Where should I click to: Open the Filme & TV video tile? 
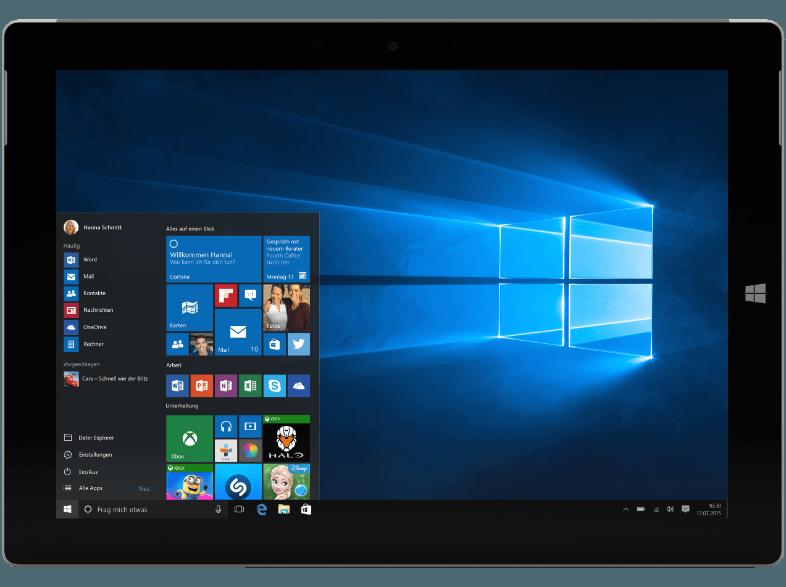[250, 427]
